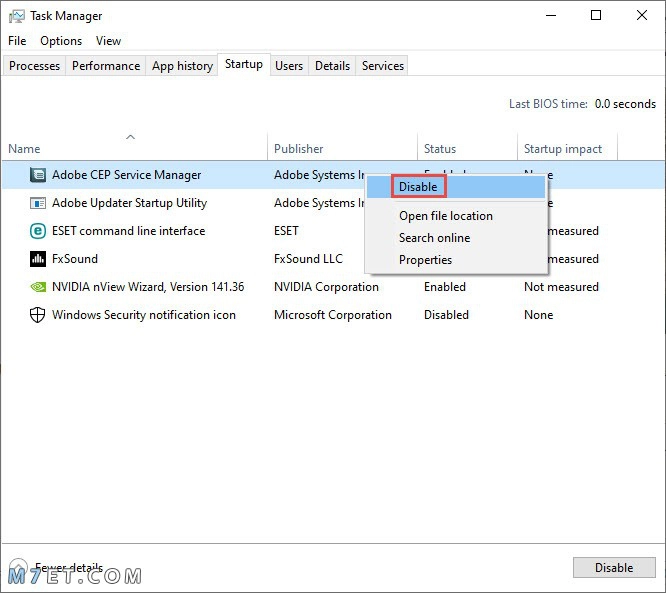Select the Adobe Updater Startup Utility row
666x593 pixels.
point(333,203)
